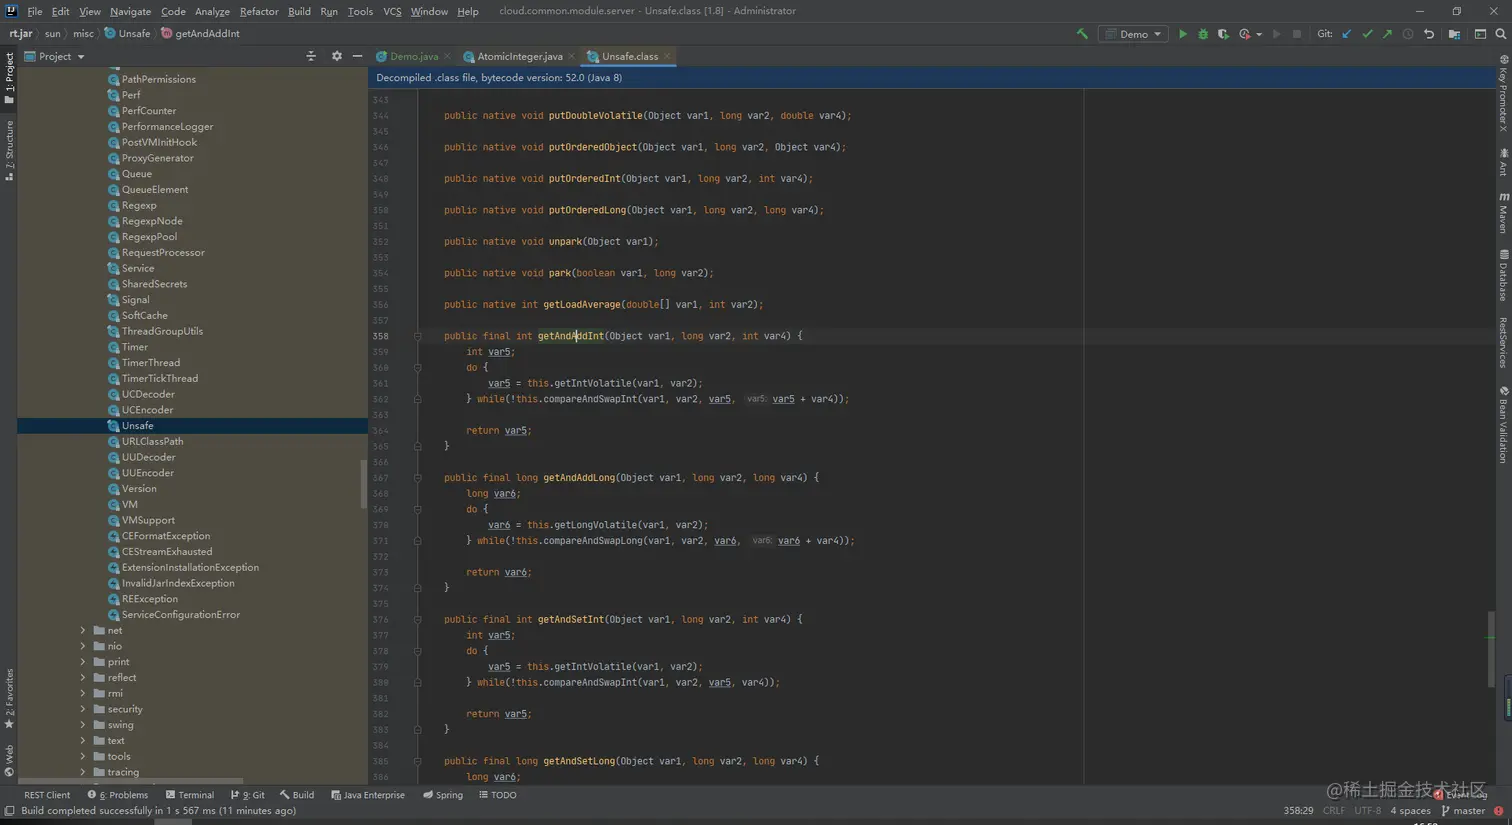The height and width of the screenshot is (825, 1512).
Task: Open the Refactor menu
Action: click(x=258, y=11)
